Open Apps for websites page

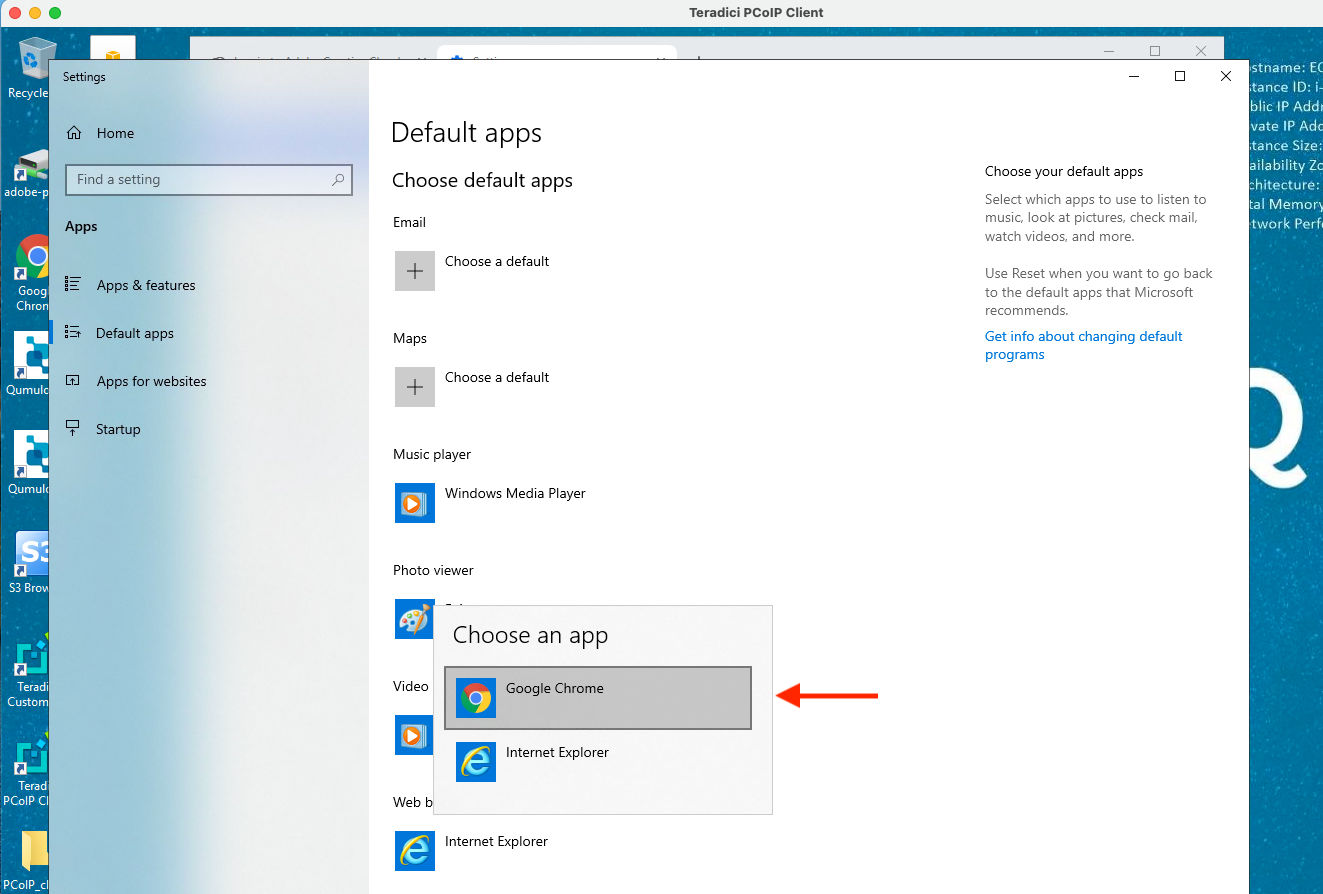(151, 381)
